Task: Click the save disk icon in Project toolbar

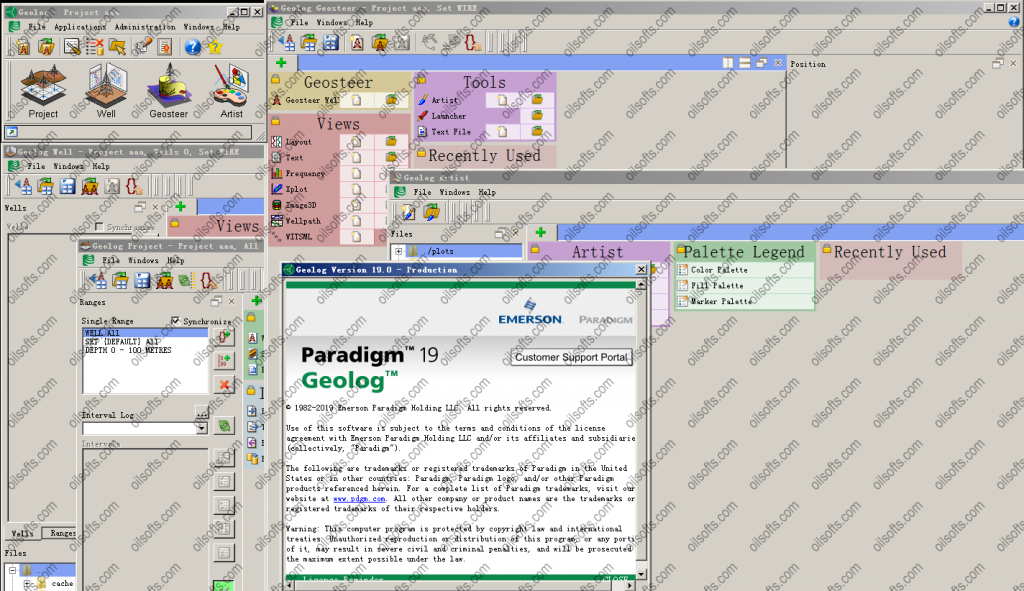Action: [x=142, y=281]
